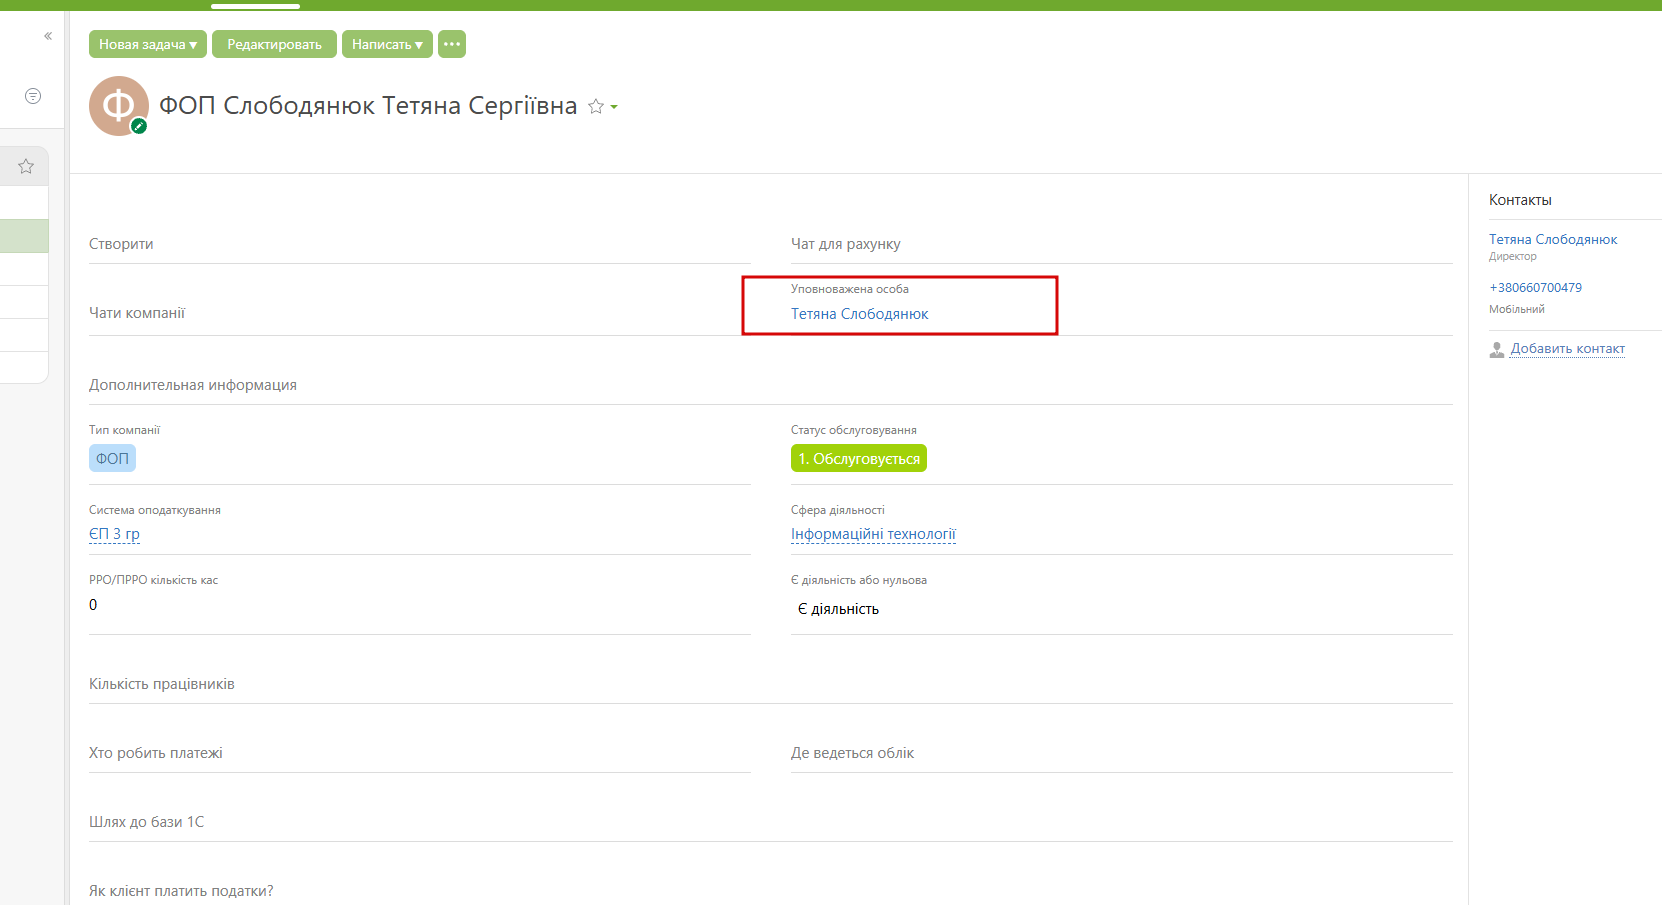Click phone number +380660700479
The height and width of the screenshot is (905, 1662).
pyautogui.click(x=1535, y=288)
